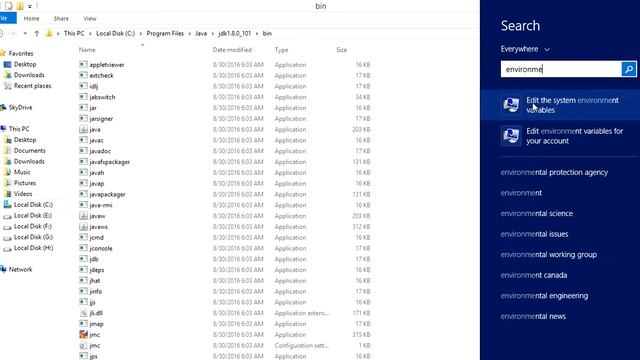Click the environme search input field

click(561, 69)
